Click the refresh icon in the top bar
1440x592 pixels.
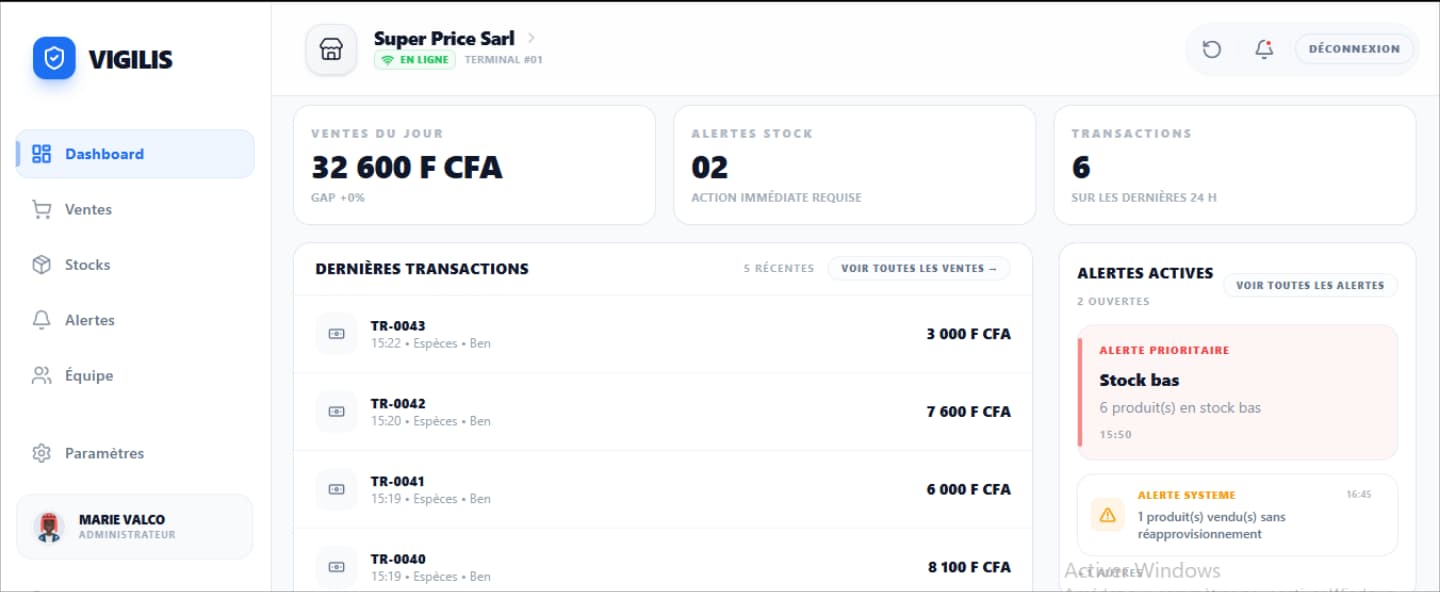coord(1211,48)
